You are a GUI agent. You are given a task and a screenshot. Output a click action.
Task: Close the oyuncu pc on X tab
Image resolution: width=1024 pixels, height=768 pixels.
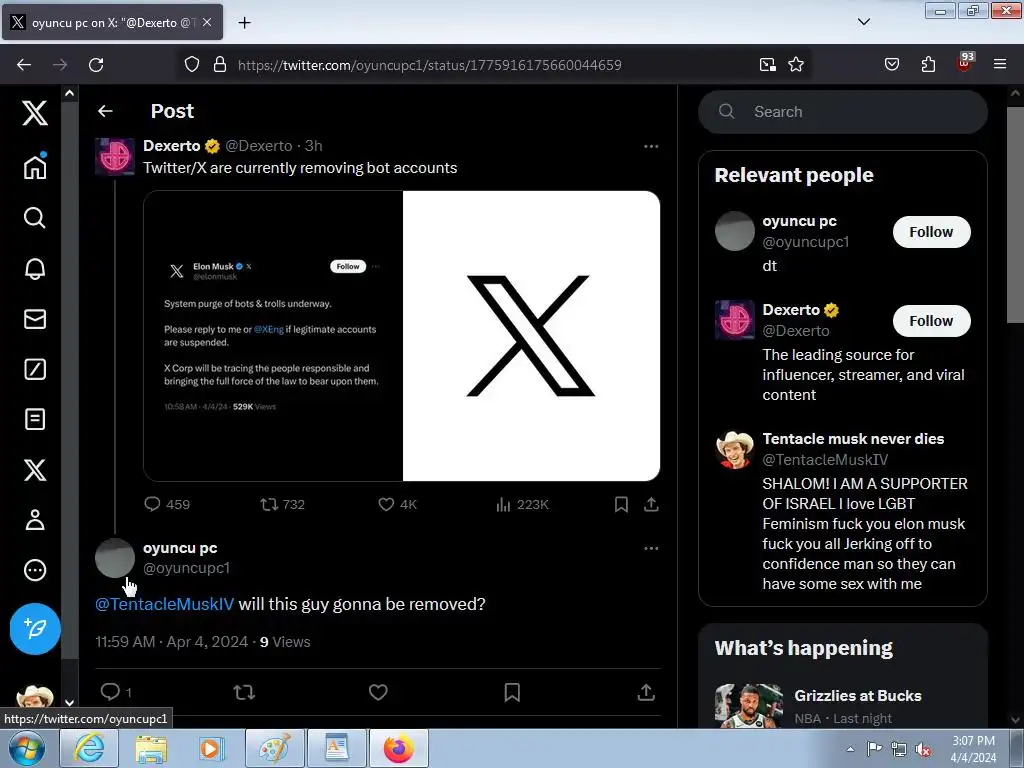pyautogui.click(x=206, y=22)
